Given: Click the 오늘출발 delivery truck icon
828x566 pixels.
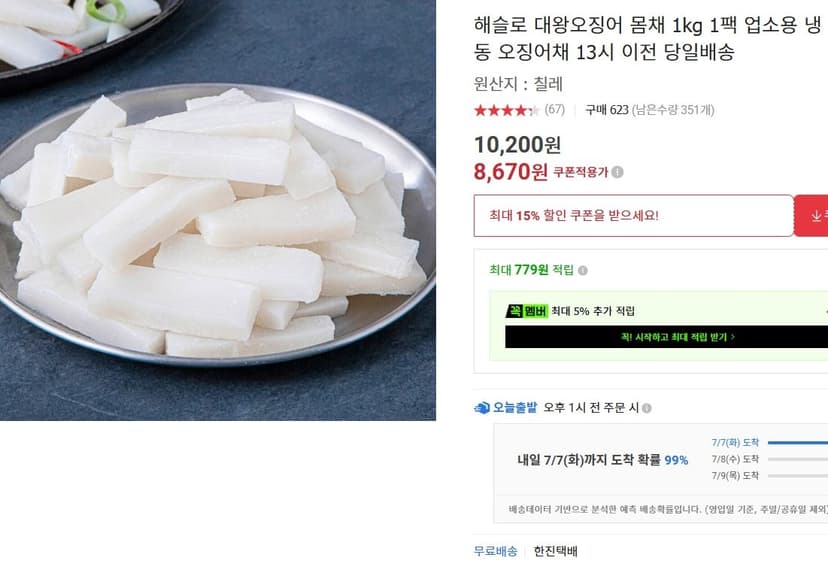Looking at the screenshot, I should coord(482,408).
